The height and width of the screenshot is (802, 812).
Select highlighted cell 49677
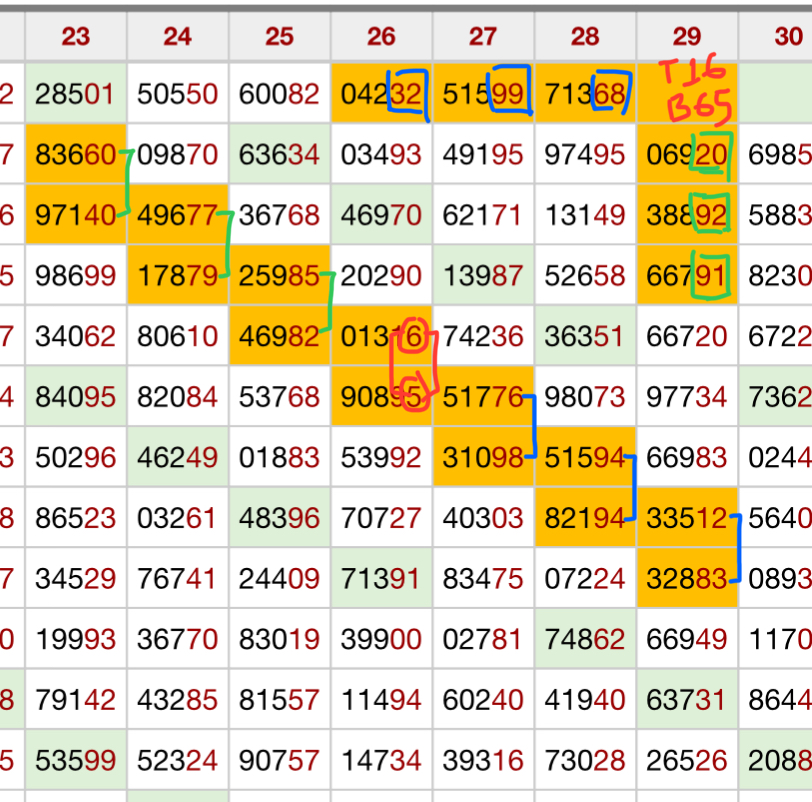coord(178,214)
